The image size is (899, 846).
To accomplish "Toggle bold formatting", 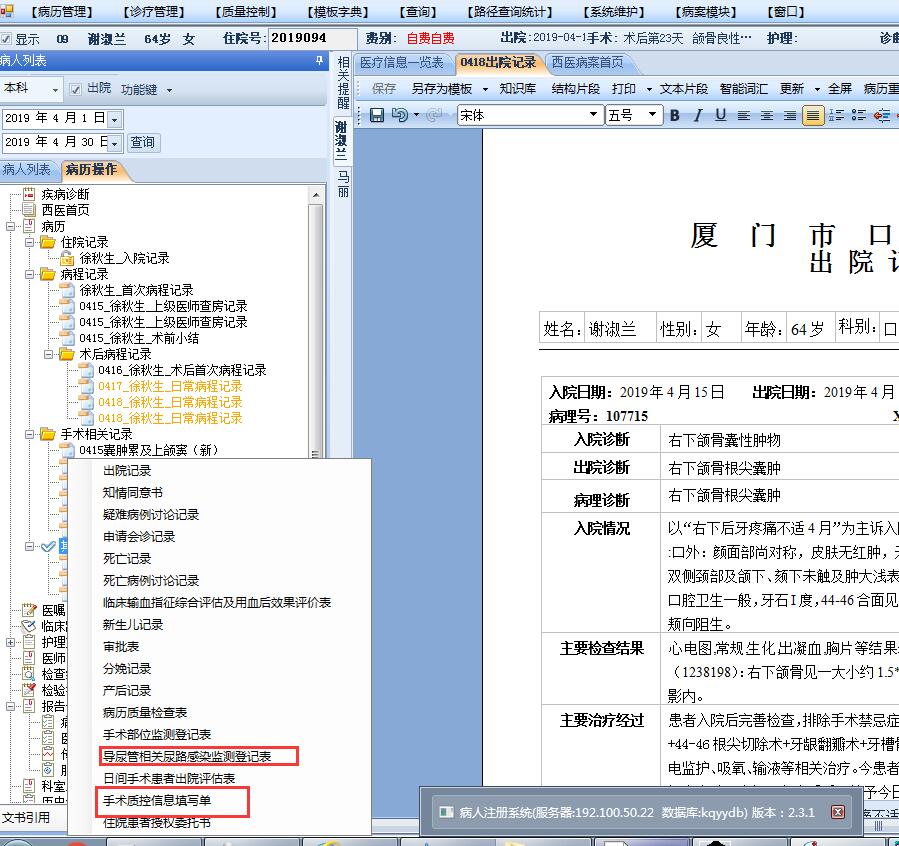I will (x=675, y=115).
